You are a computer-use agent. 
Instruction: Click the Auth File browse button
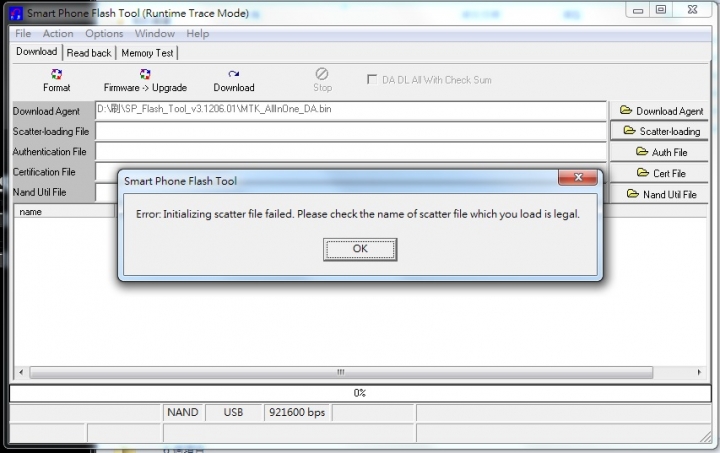tap(659, 152)
